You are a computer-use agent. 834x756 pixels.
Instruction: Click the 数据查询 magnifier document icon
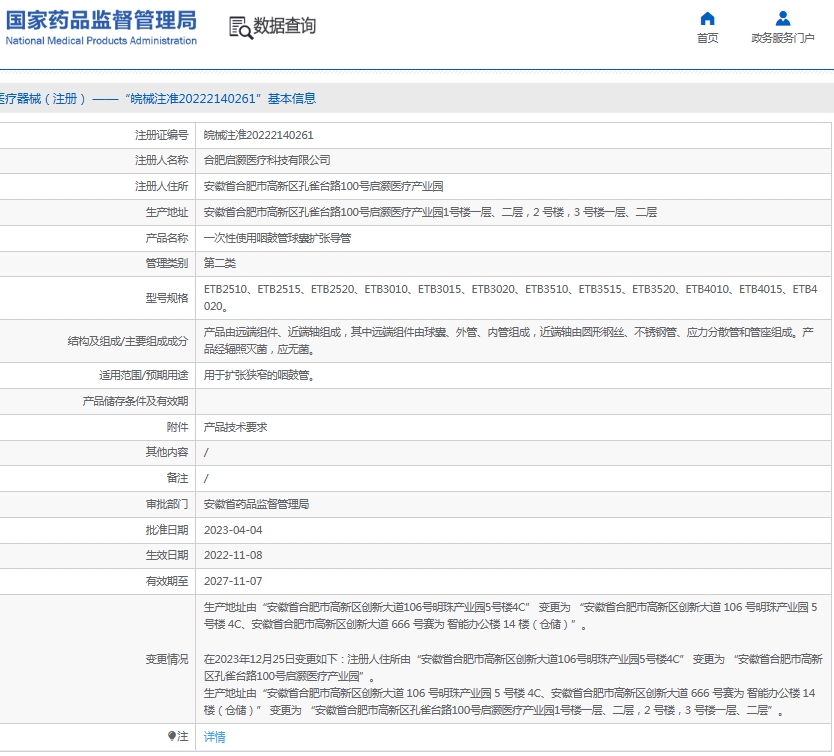[240, 28]
